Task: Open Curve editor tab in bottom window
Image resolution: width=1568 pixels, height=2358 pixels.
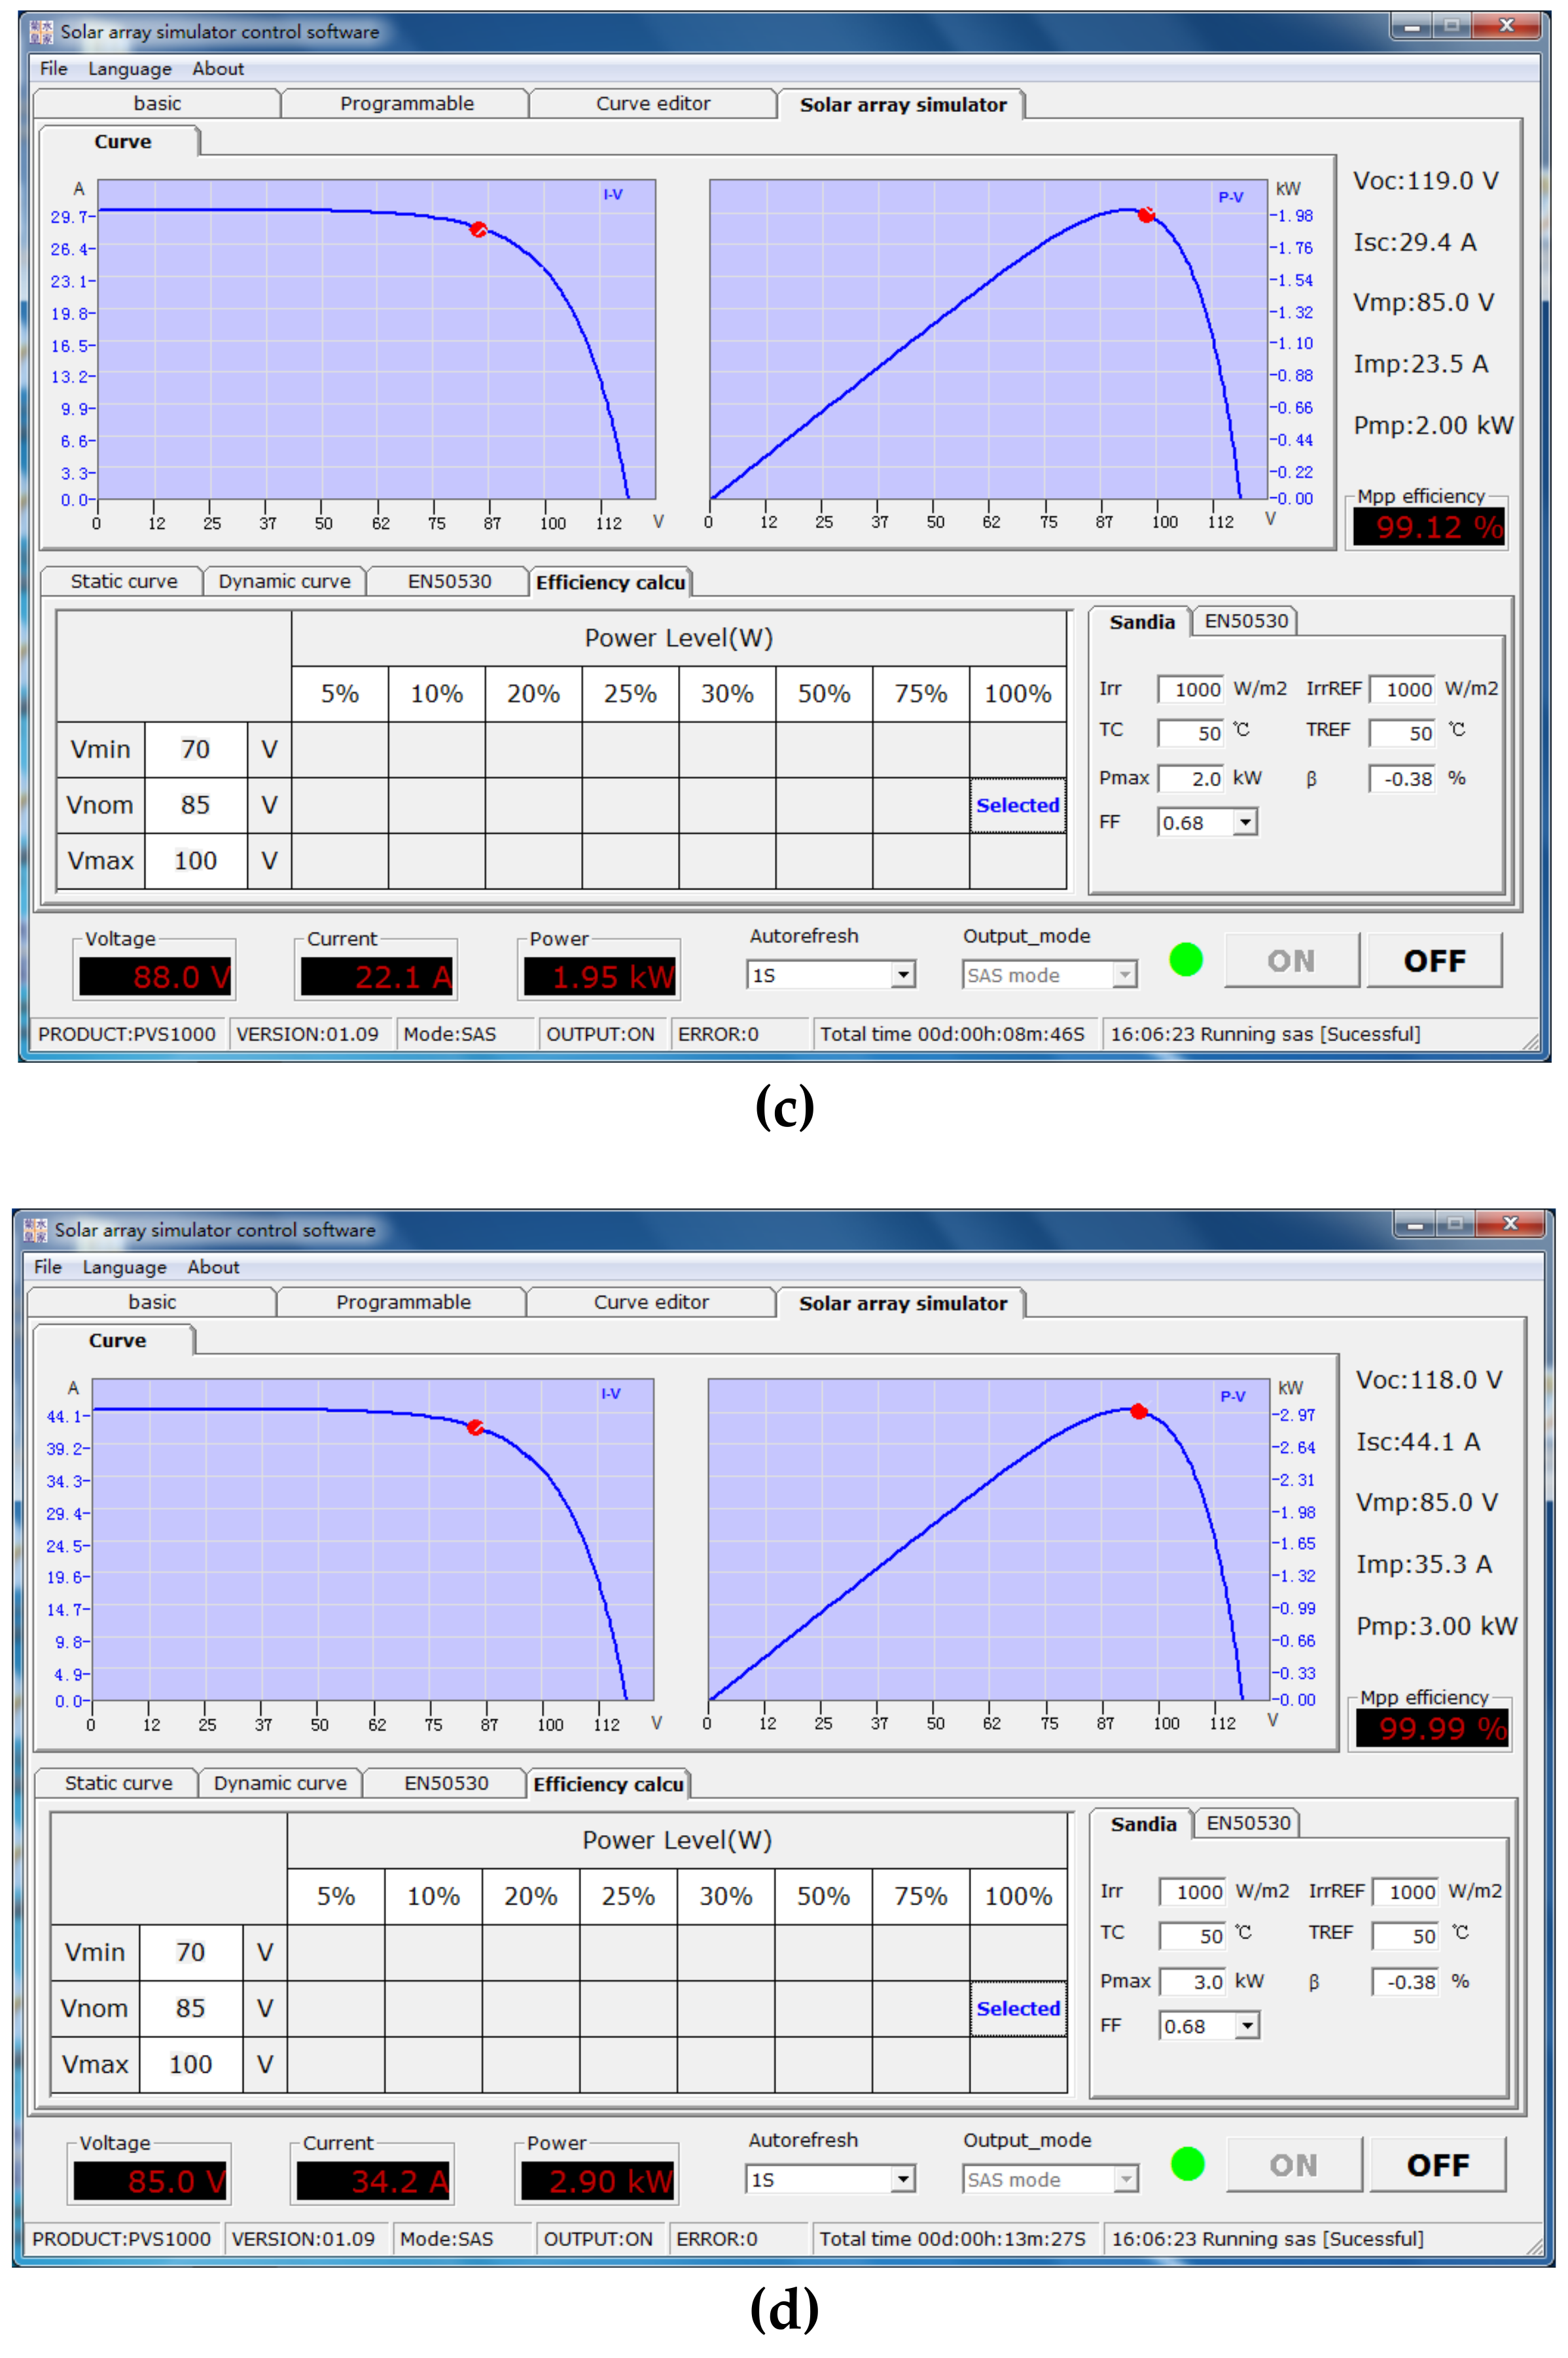Action: (x=651, y=1301)
